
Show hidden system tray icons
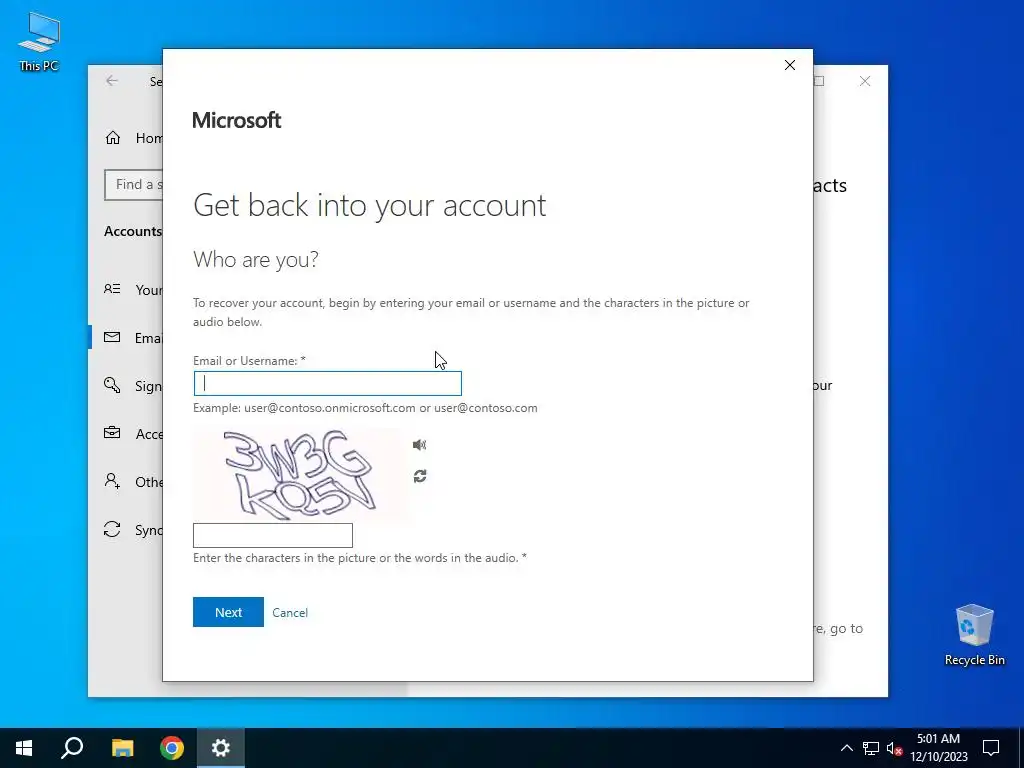[846, 748]
